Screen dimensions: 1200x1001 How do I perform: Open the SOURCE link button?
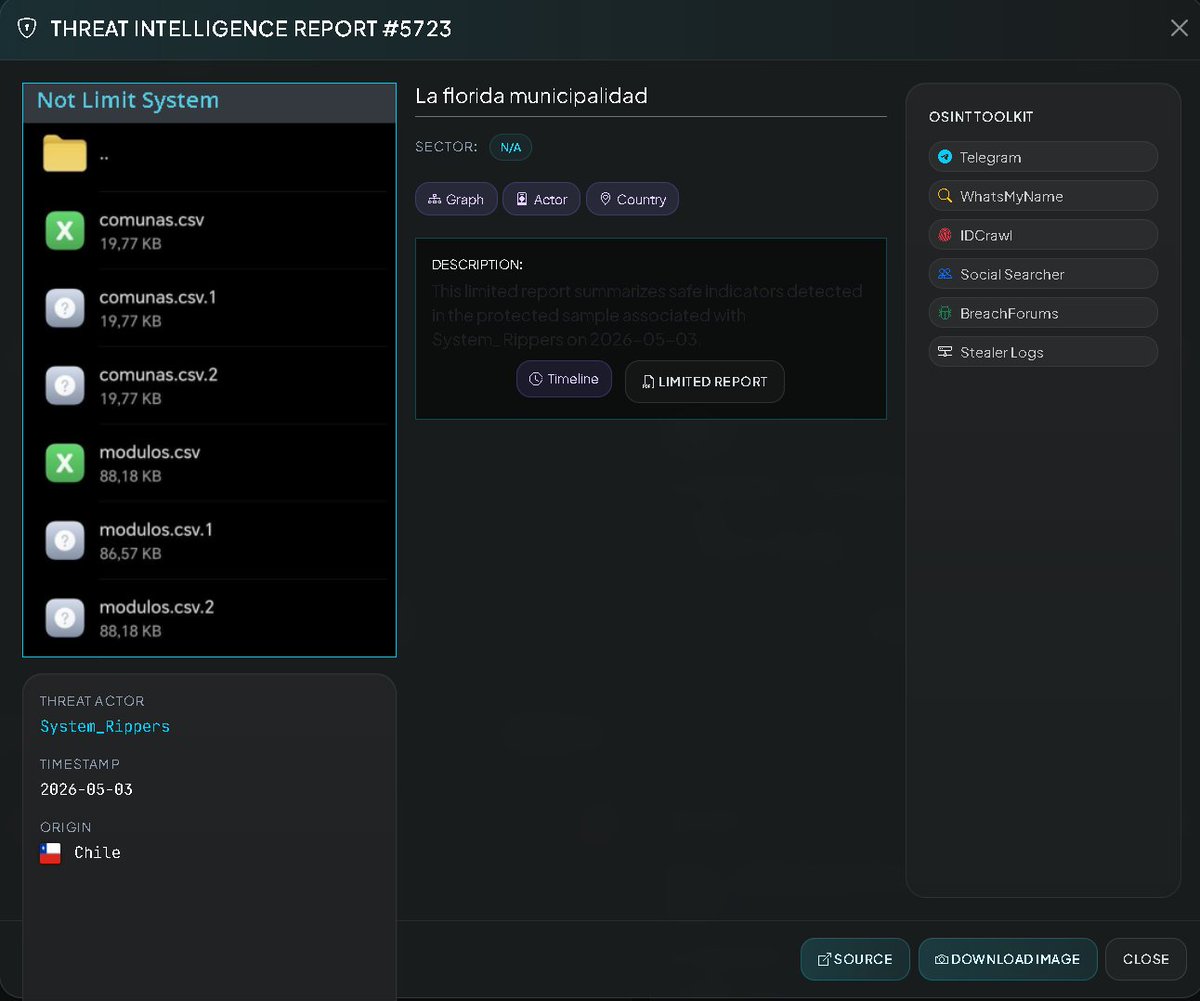[855, 959]
